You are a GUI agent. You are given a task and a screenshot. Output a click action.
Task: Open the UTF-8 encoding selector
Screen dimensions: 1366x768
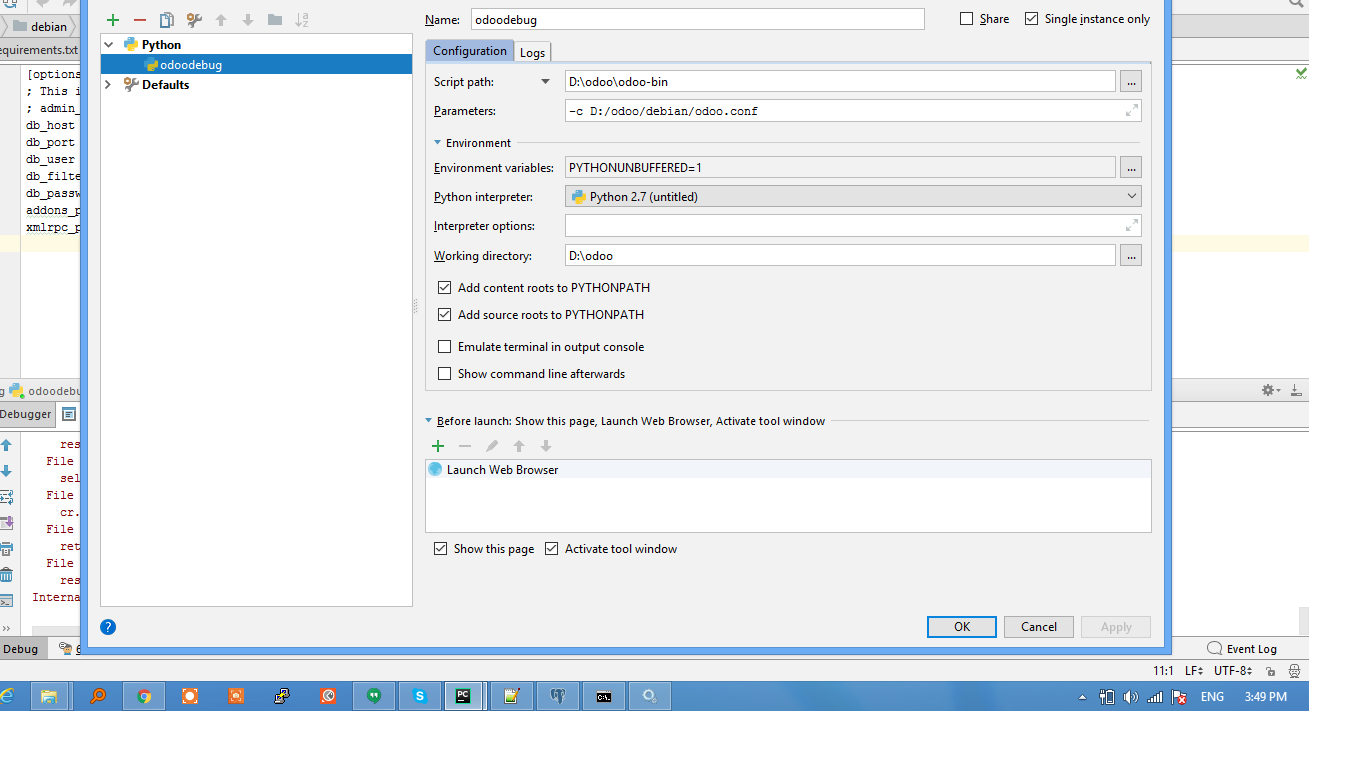point(1233,671)
